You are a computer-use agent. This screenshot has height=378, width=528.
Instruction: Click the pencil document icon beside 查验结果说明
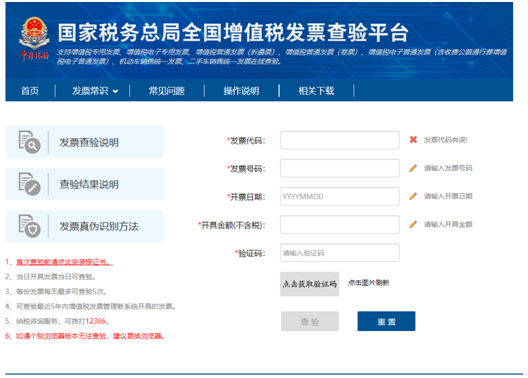point(29,184)
